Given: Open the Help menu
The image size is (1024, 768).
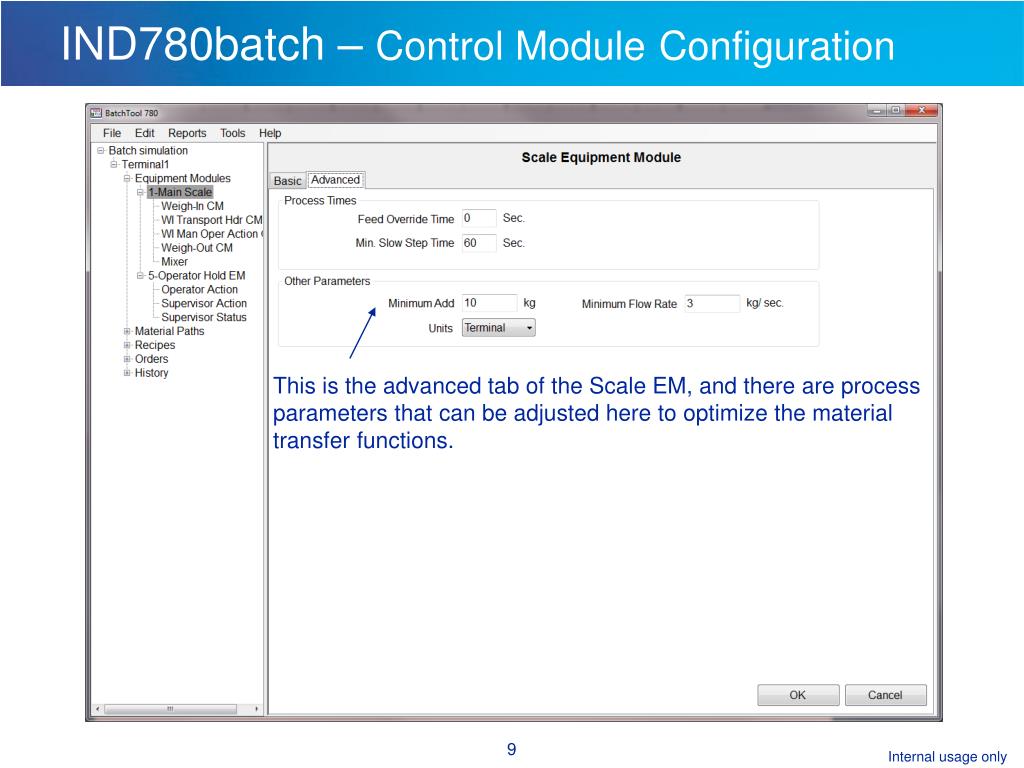Looking at the screenshot, I should (270, 133).
